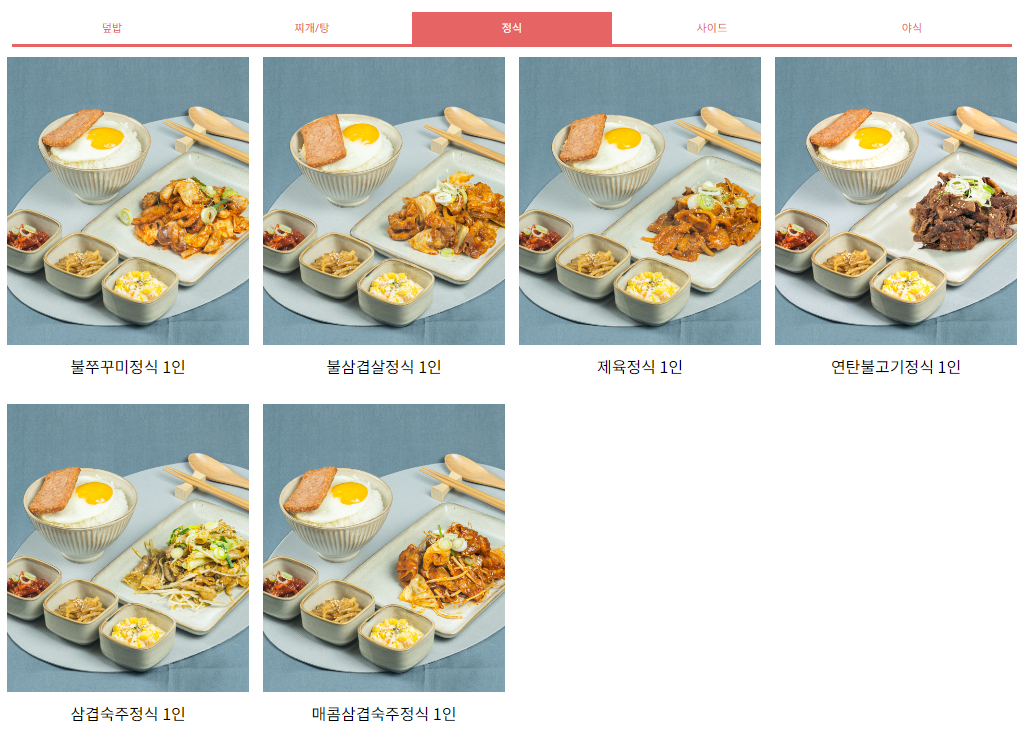Open the 불삼겹살정식 dish image
The height and width of the screenshot is (749, 1027).
384,201
